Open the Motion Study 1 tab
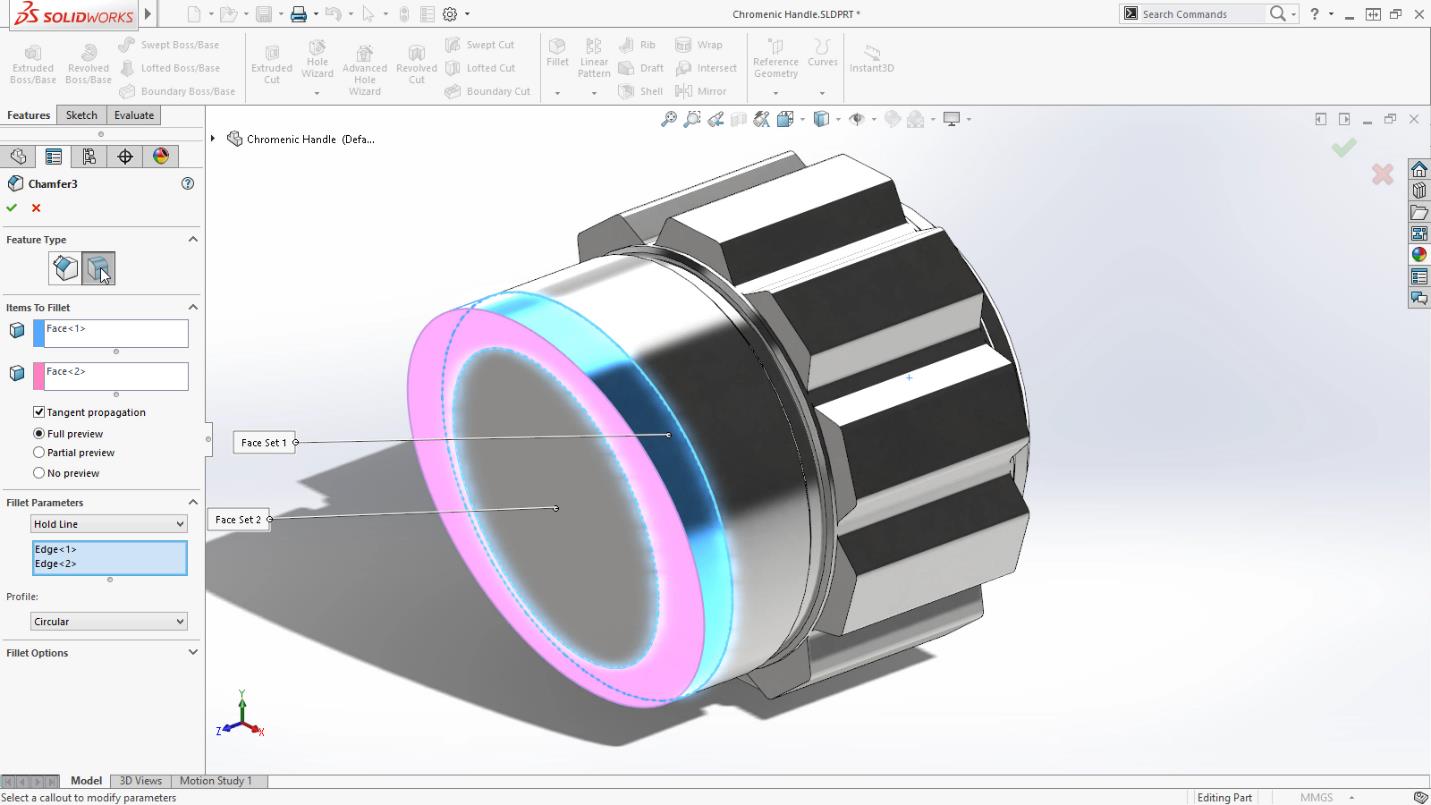 click(216, 780)
